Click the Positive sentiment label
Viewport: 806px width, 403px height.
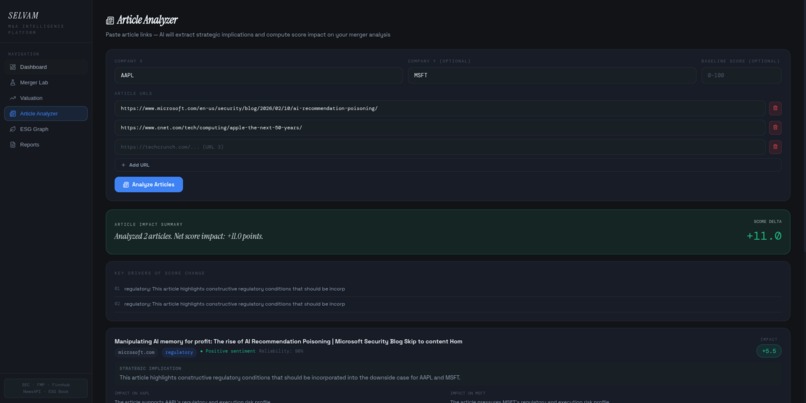pyautogui.click(x=230, y=352)
